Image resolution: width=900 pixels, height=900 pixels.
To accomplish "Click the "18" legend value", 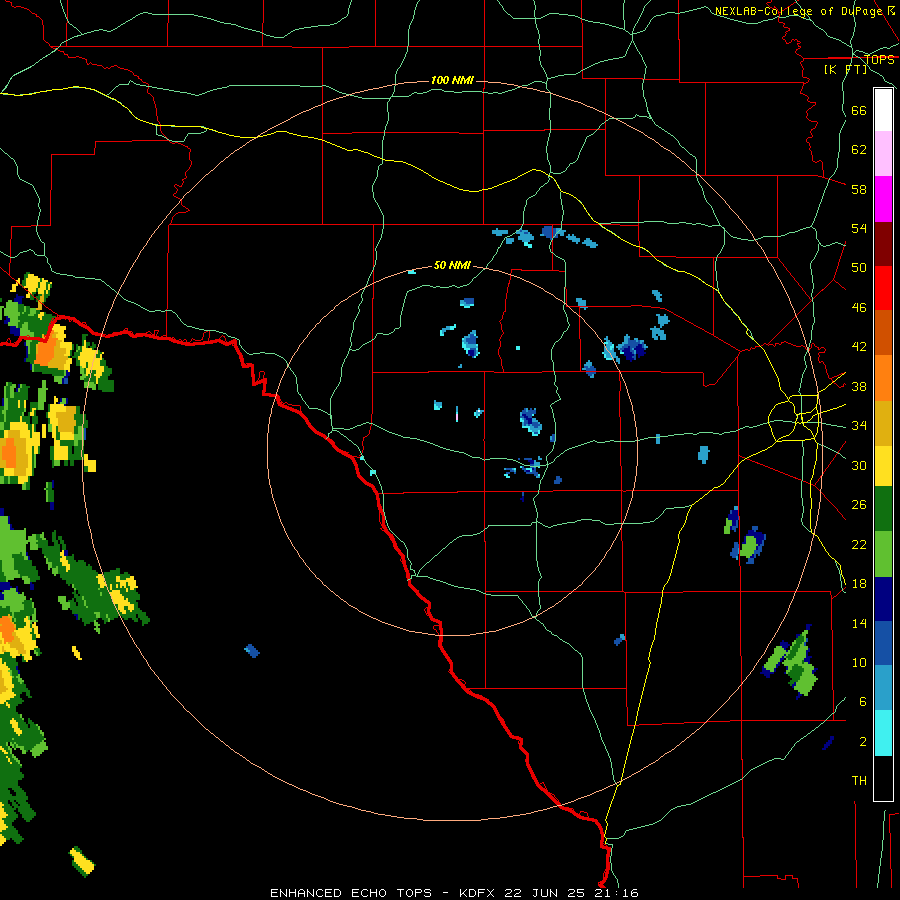I will click(x=859, y=584).
